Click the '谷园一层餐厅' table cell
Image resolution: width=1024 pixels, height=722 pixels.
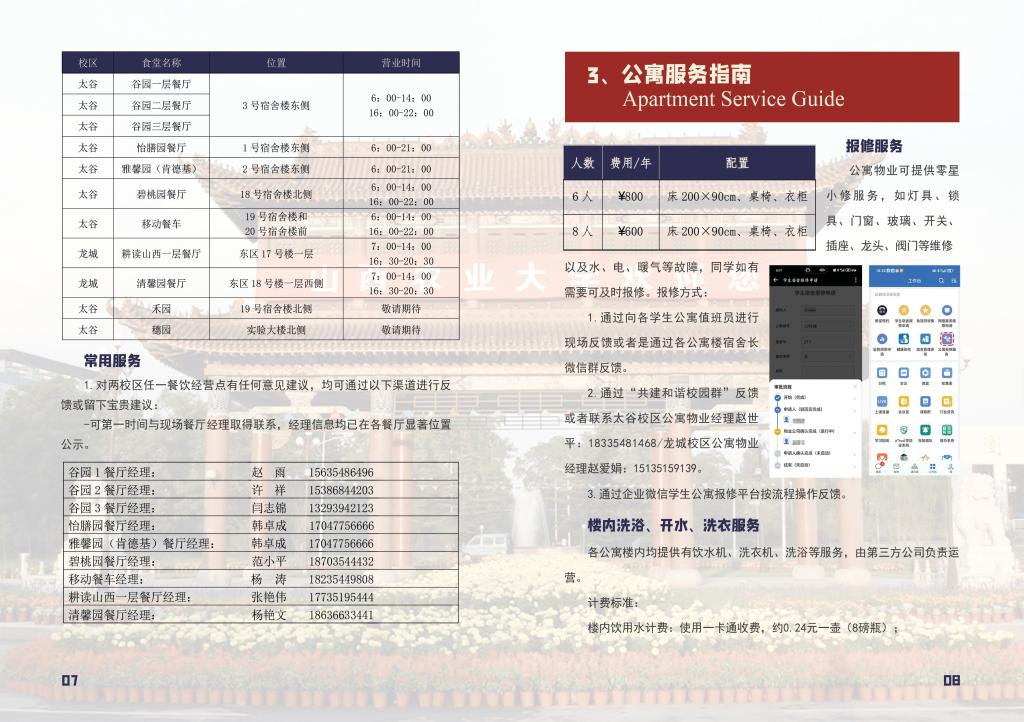(x=161, y=84)
